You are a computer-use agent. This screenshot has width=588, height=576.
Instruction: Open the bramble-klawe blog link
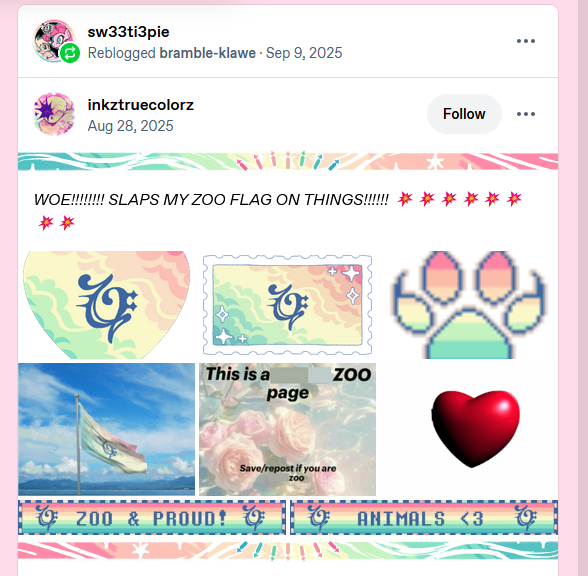point(208,53)
